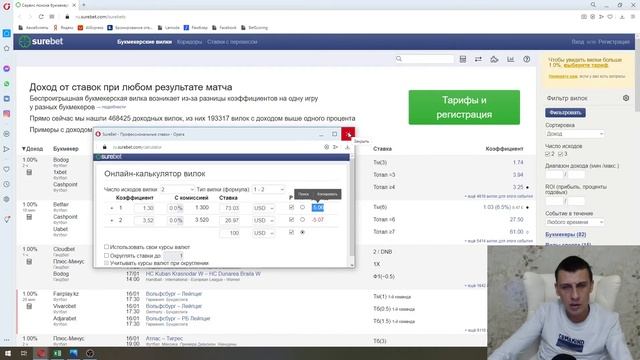This screenshot has width=640, height=360.
Task: Sort by the Доход column header
Action: coord(32,149)
